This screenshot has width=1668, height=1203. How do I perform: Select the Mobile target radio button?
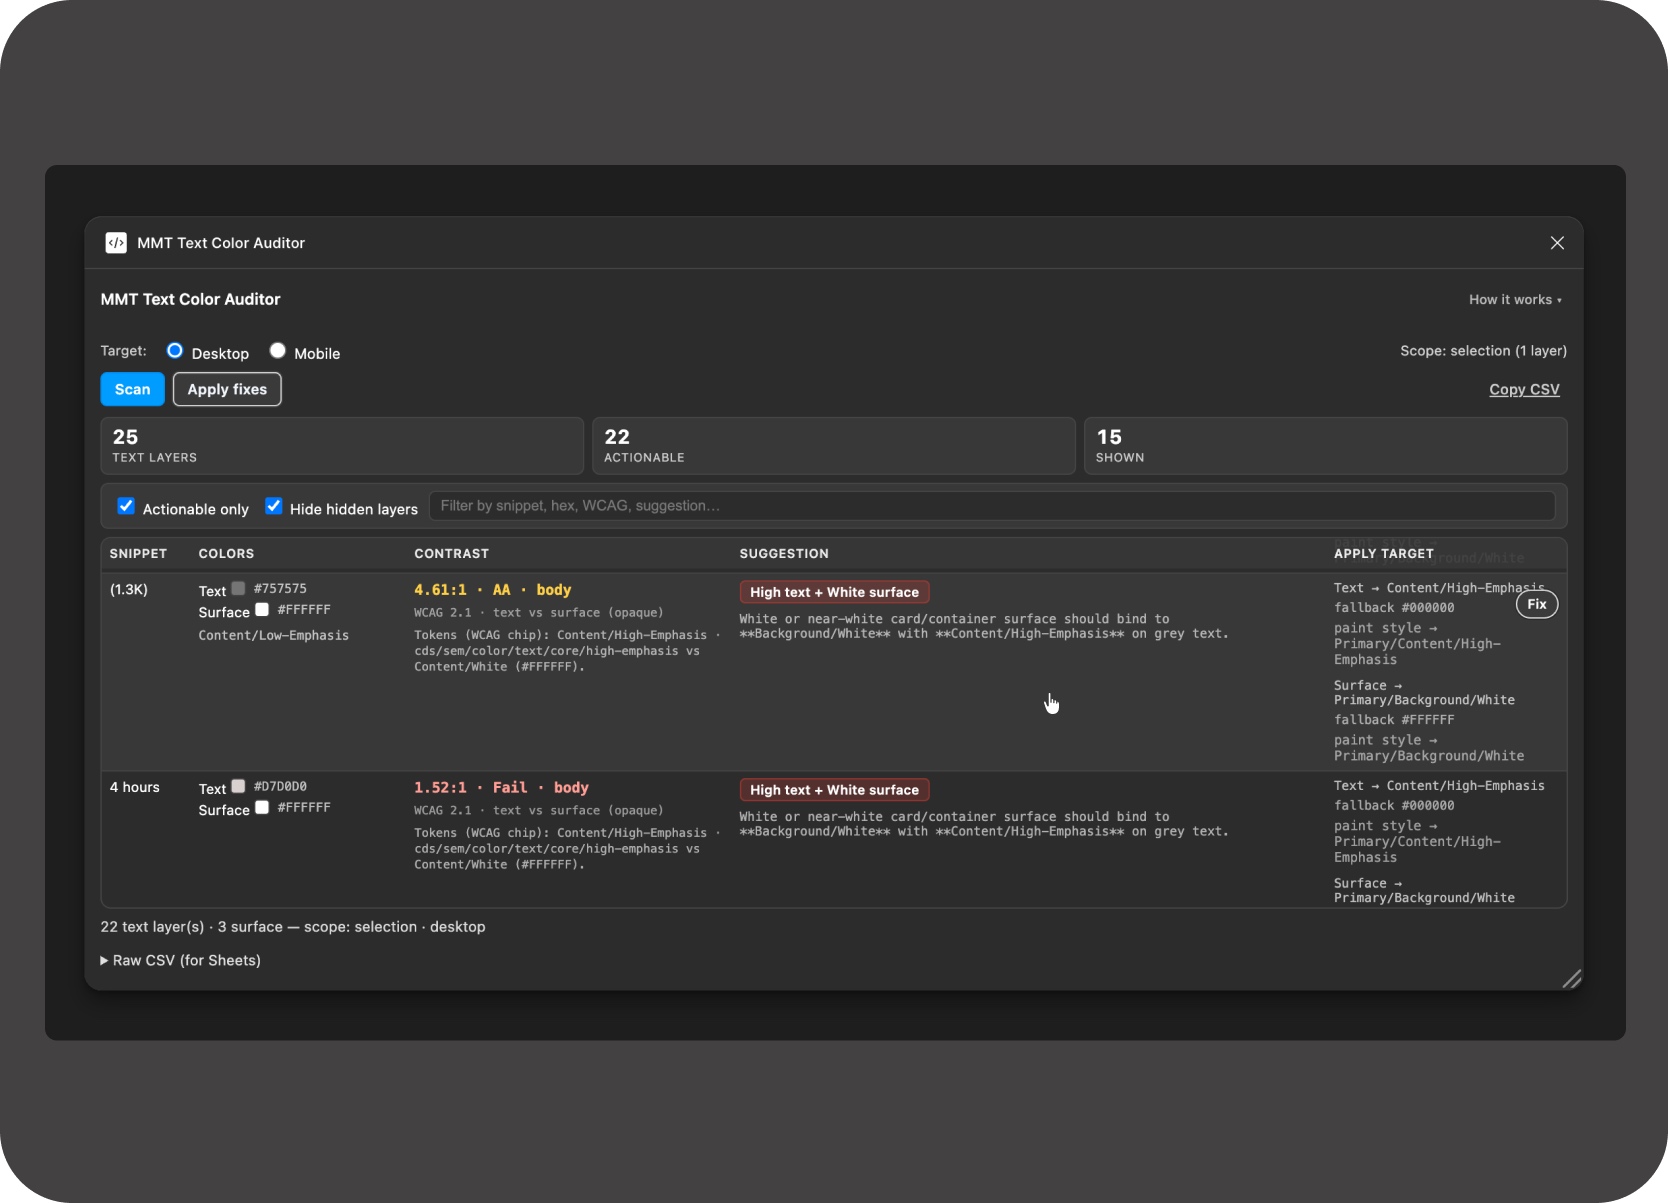point(278,351)
